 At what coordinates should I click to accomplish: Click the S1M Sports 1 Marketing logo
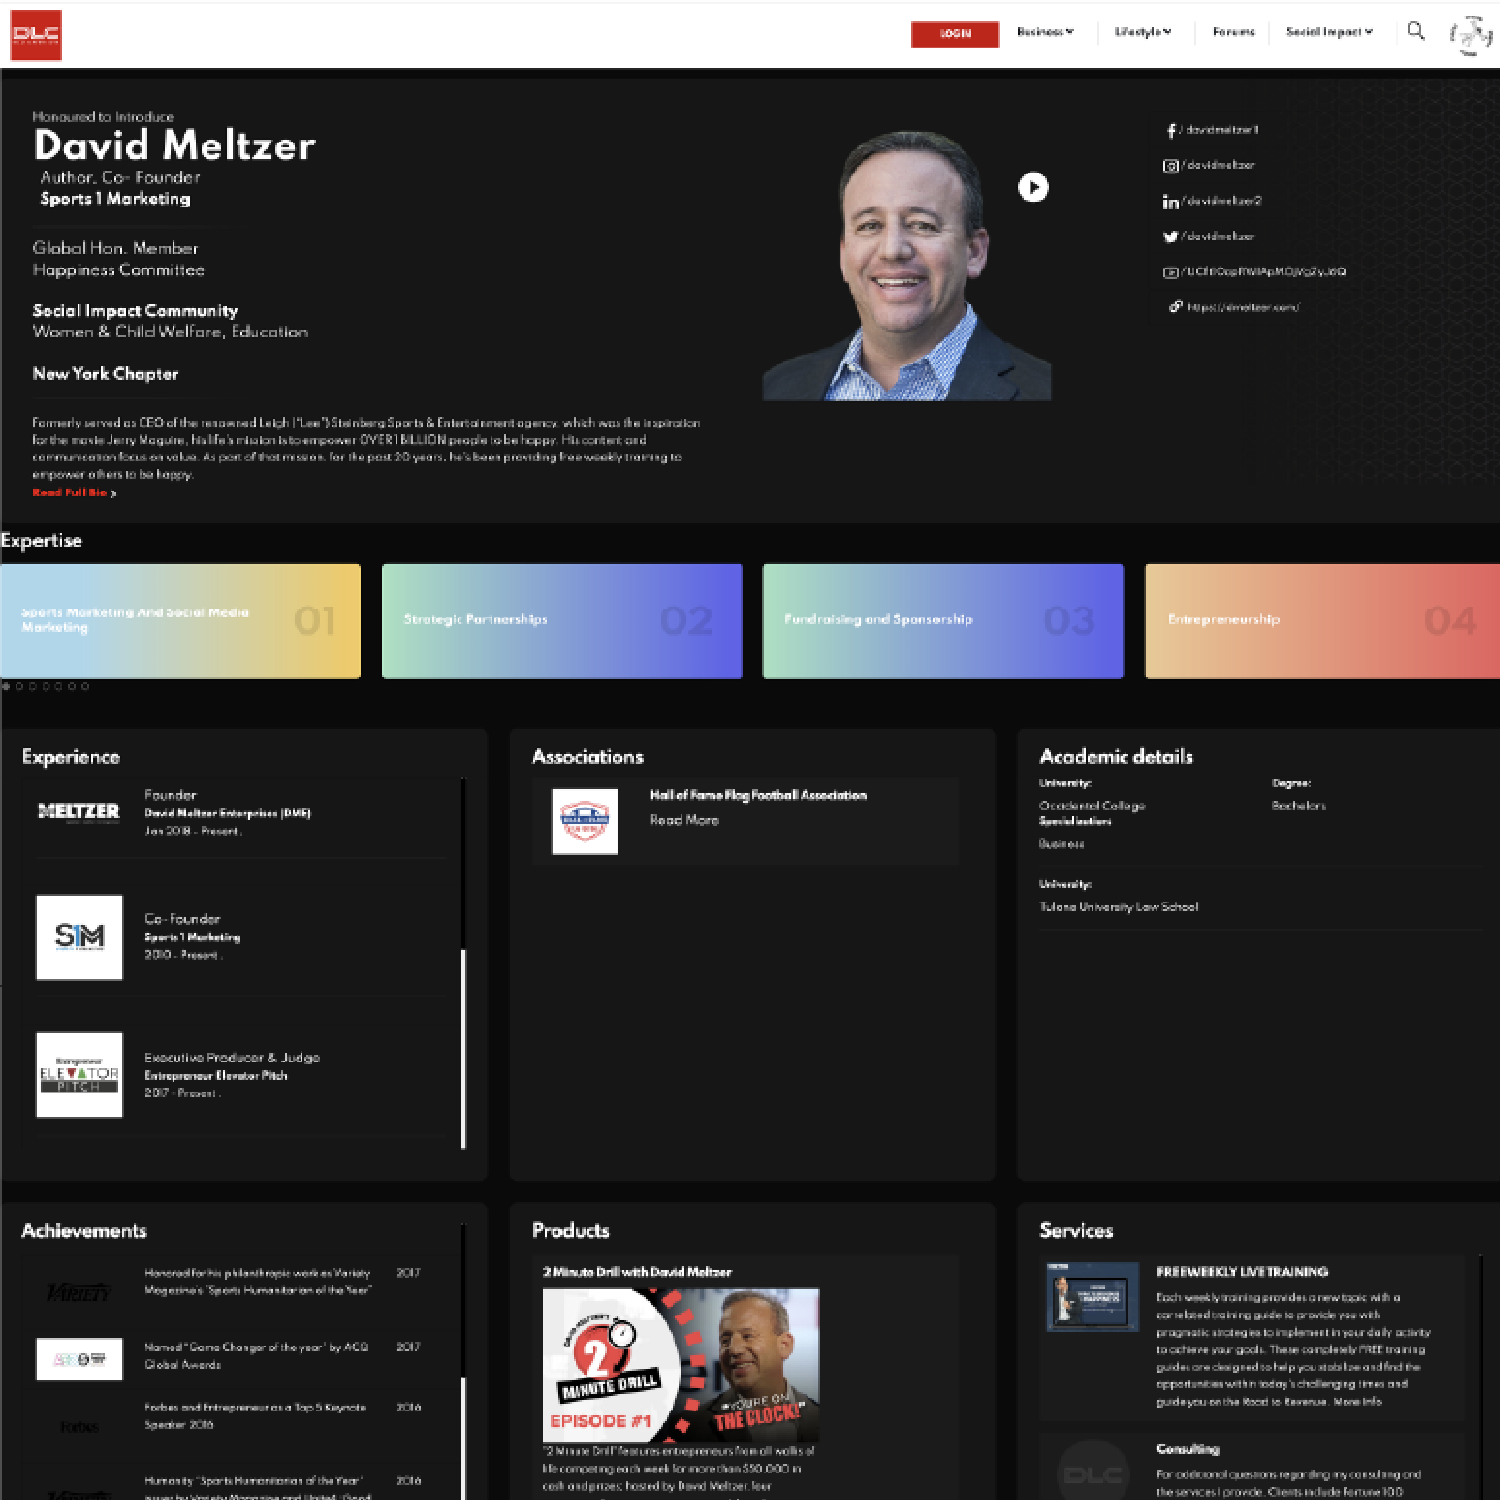pos(79,937)
